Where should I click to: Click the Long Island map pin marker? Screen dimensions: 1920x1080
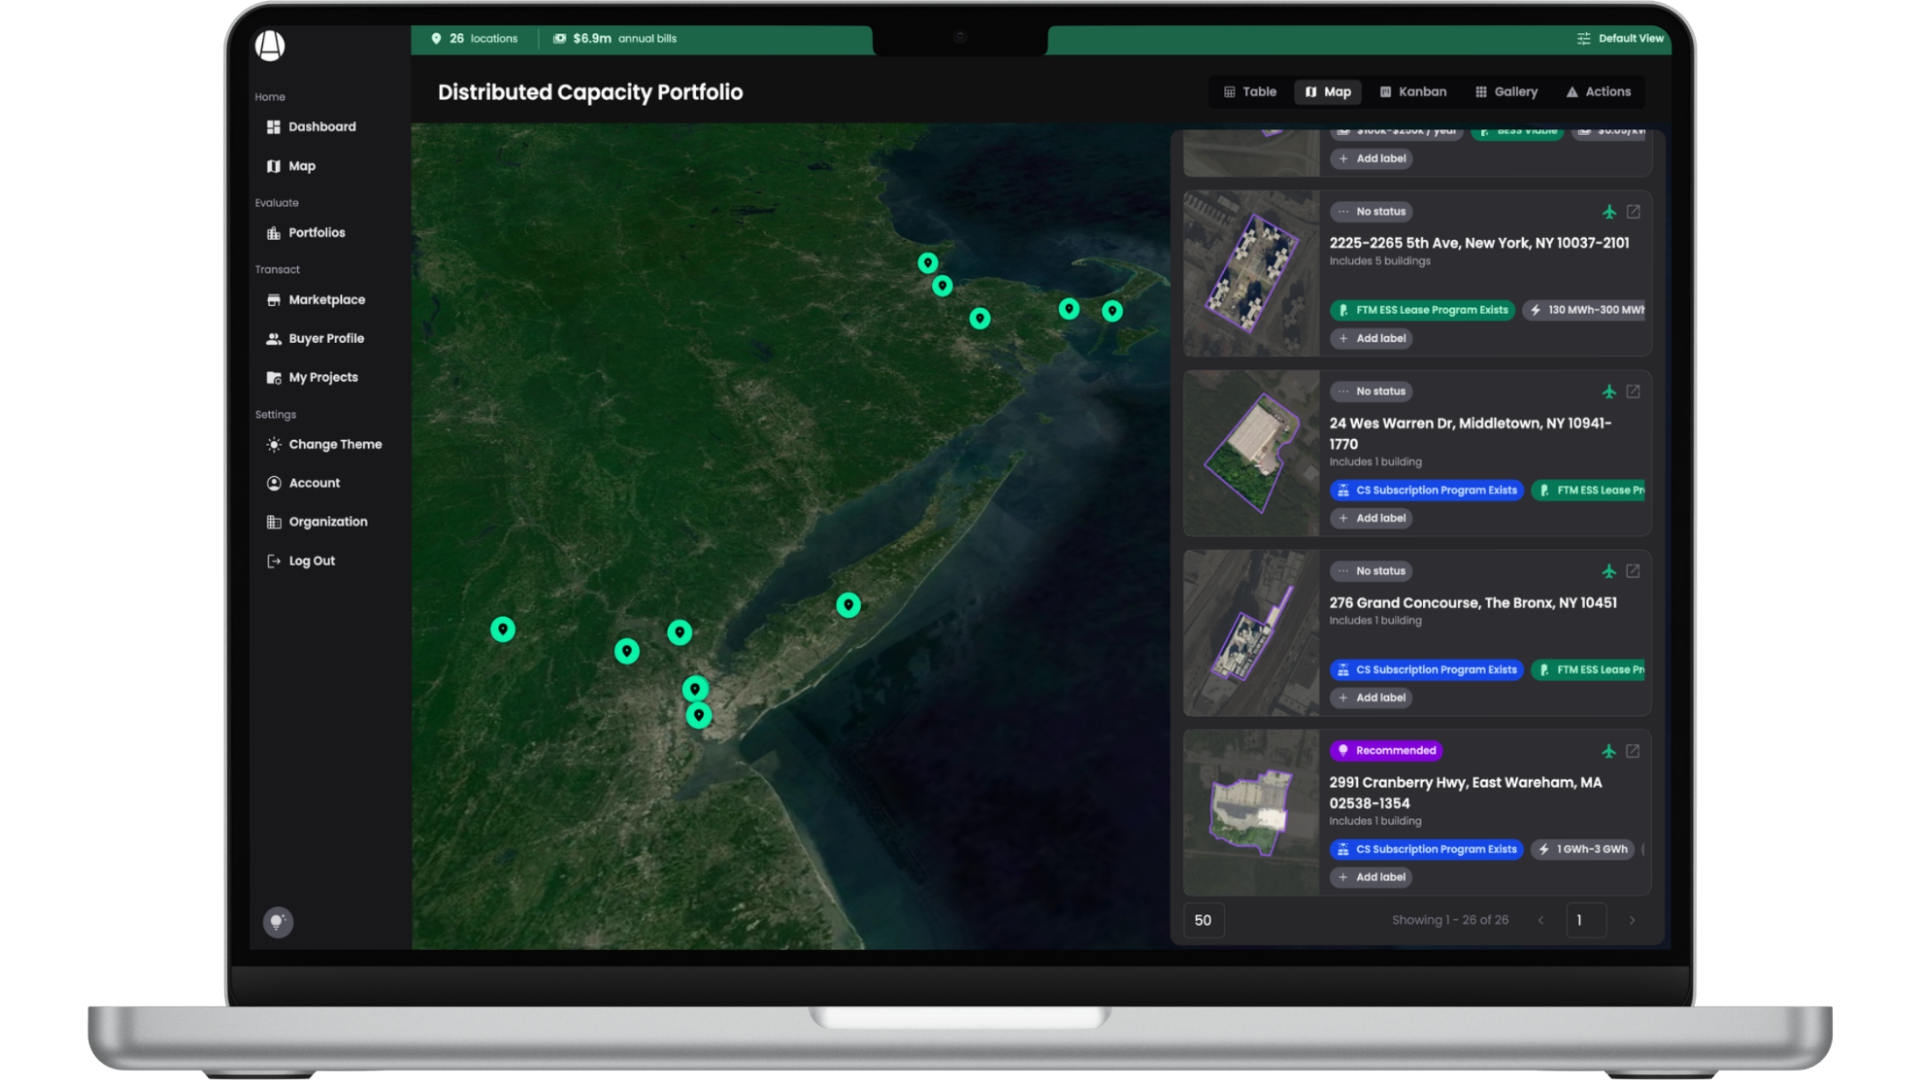(x=848, y=605)
